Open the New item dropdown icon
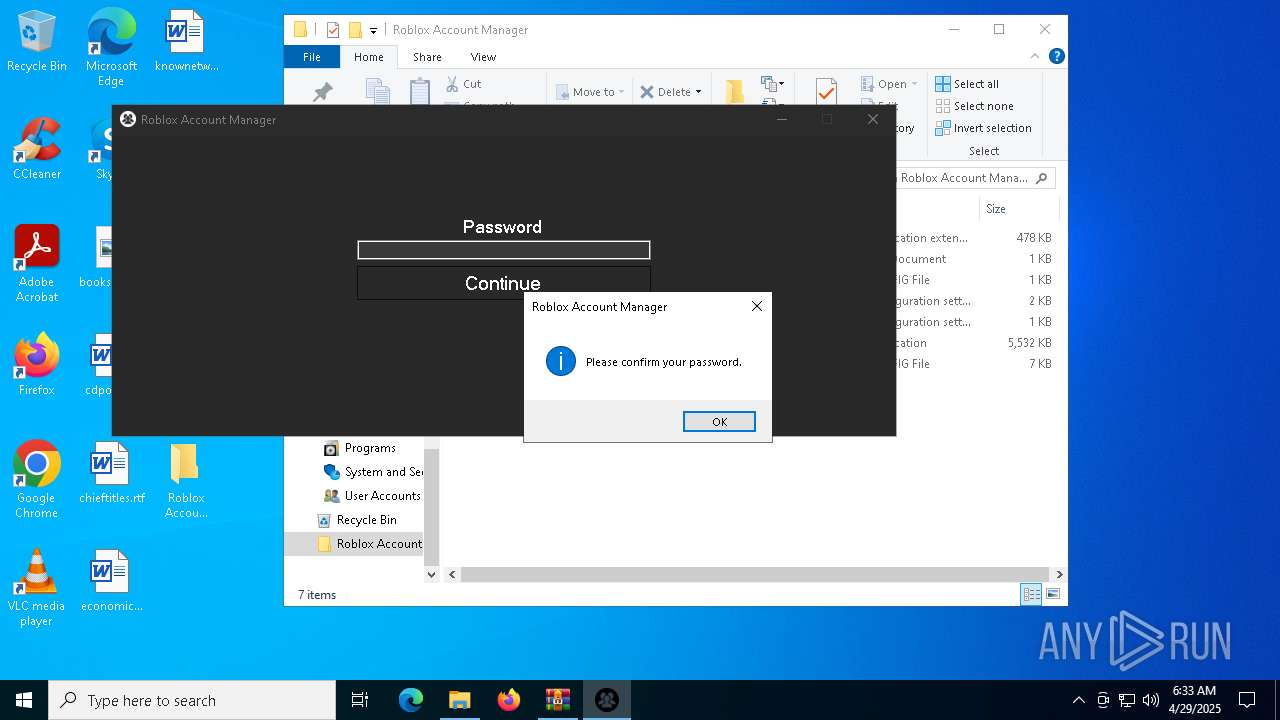The image size is (1280, 720). coord(772,84)
